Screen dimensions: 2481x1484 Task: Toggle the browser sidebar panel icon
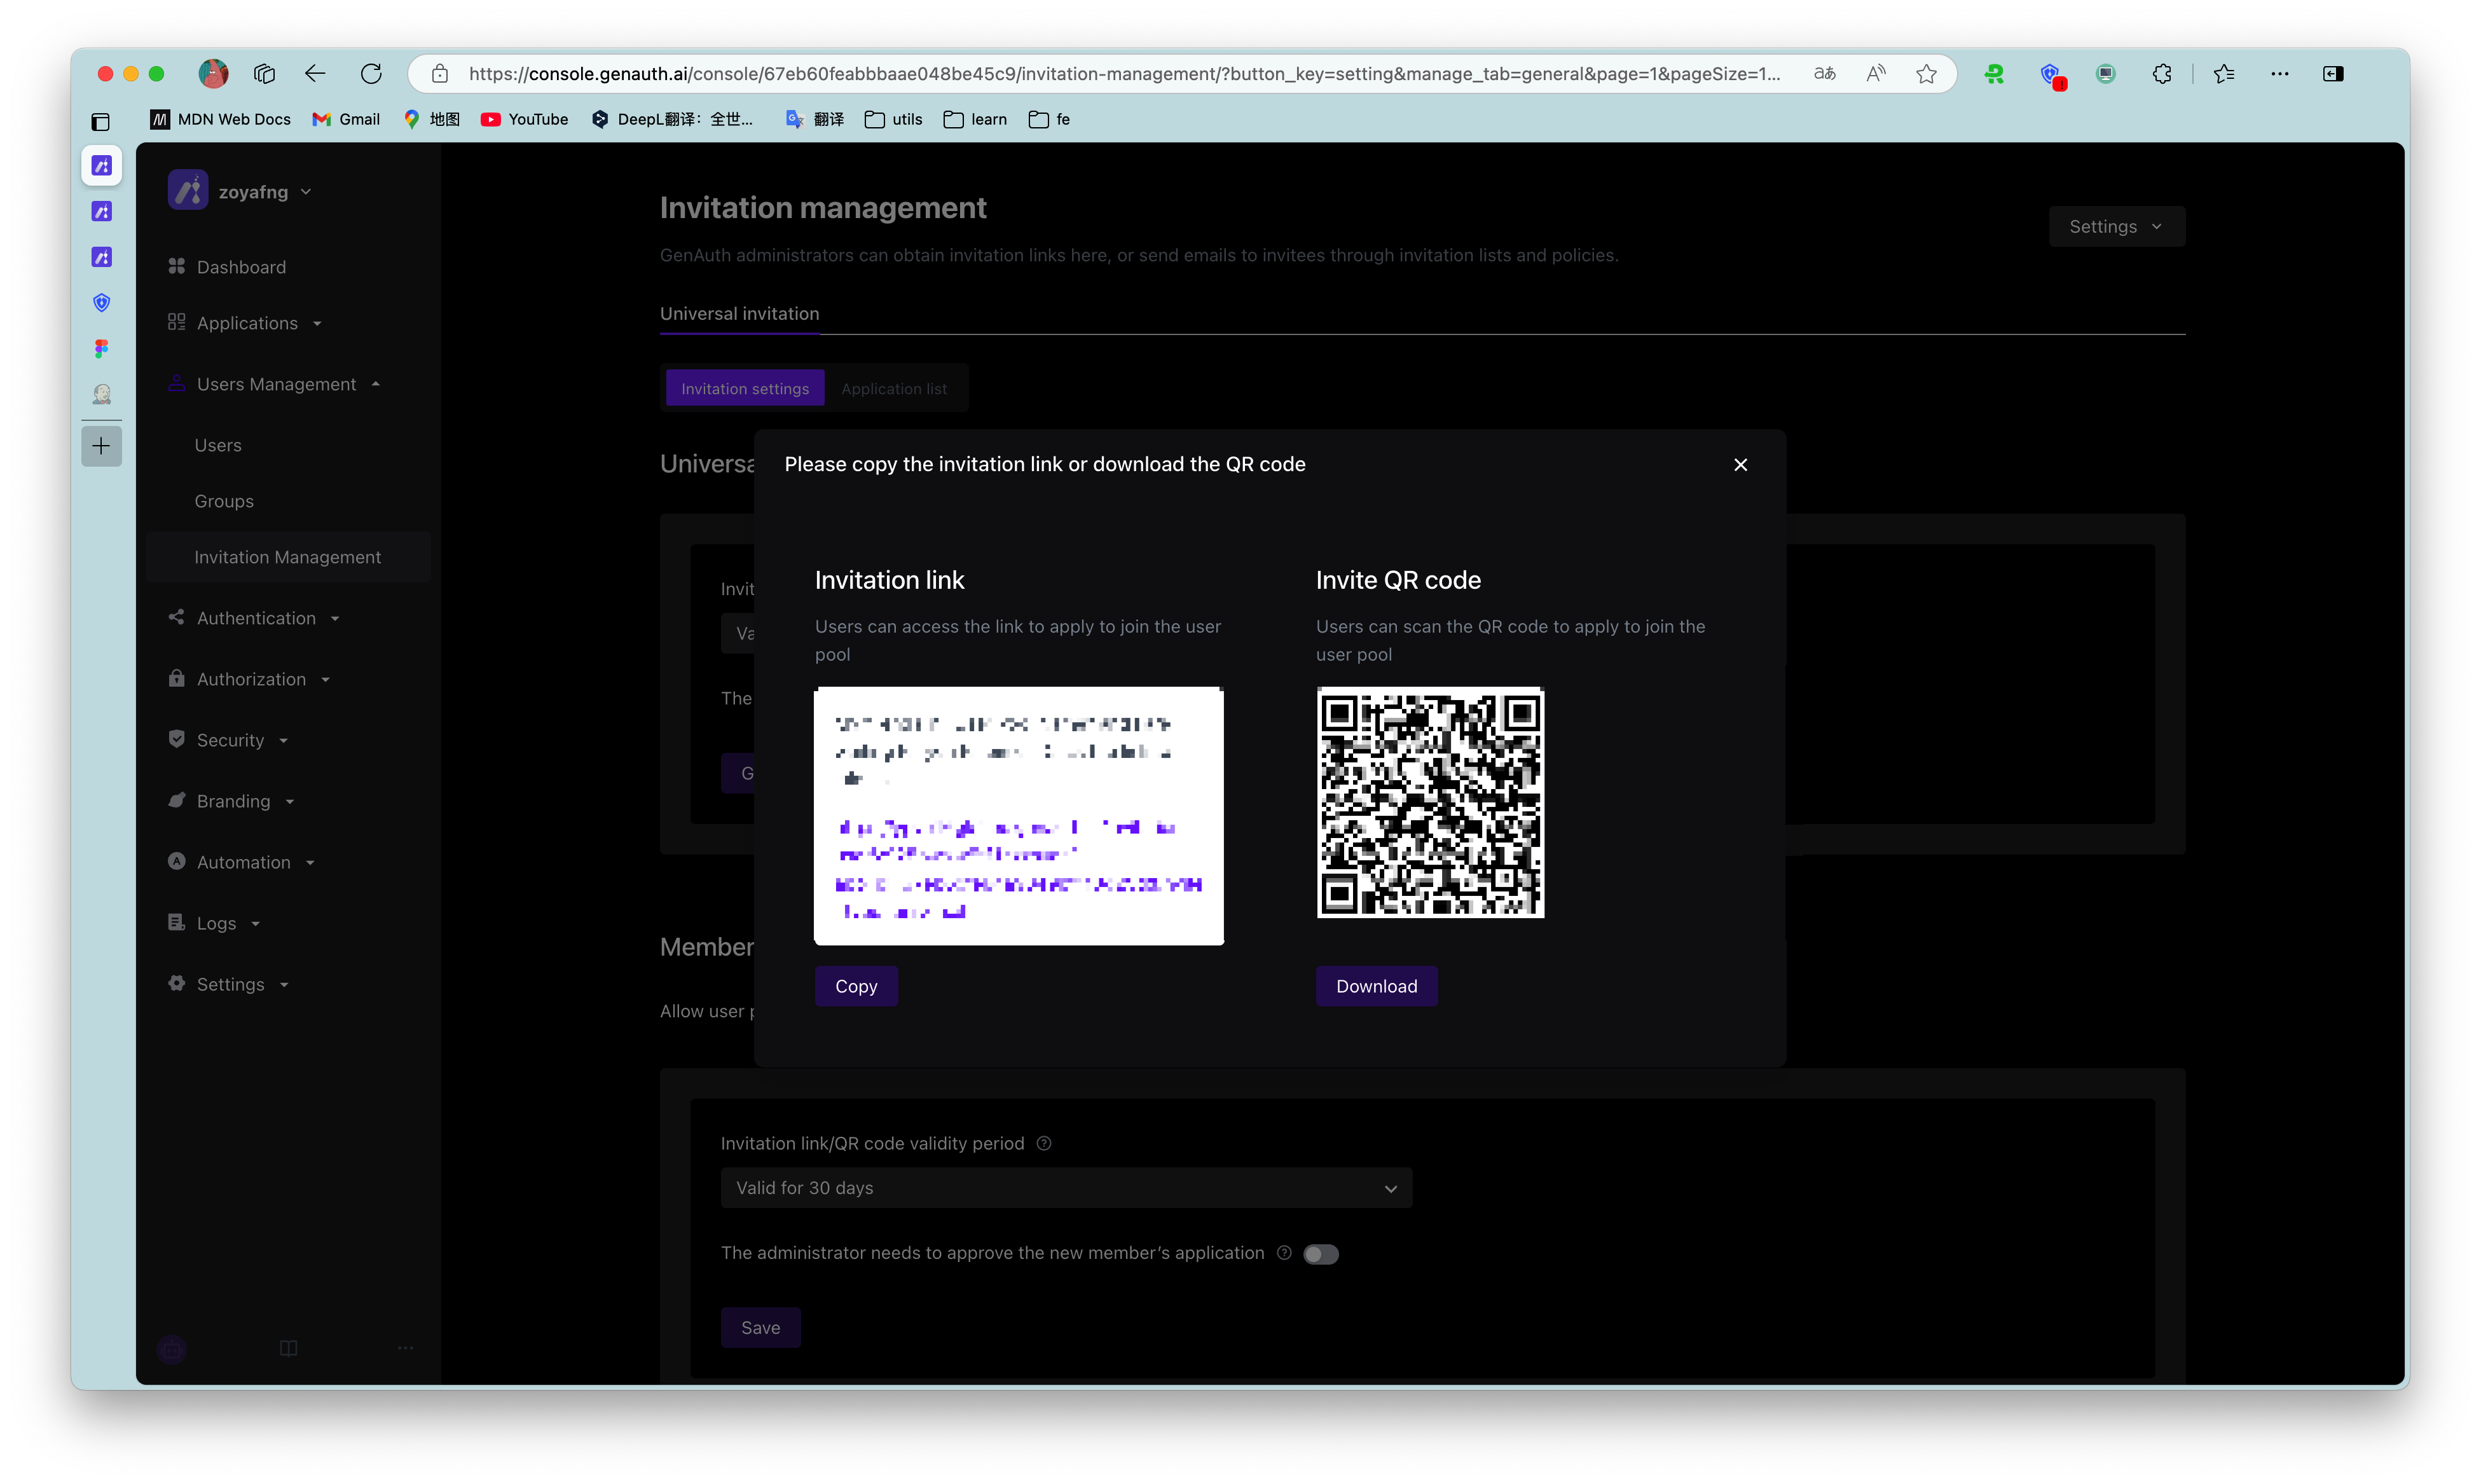[x=2333, y=73]
